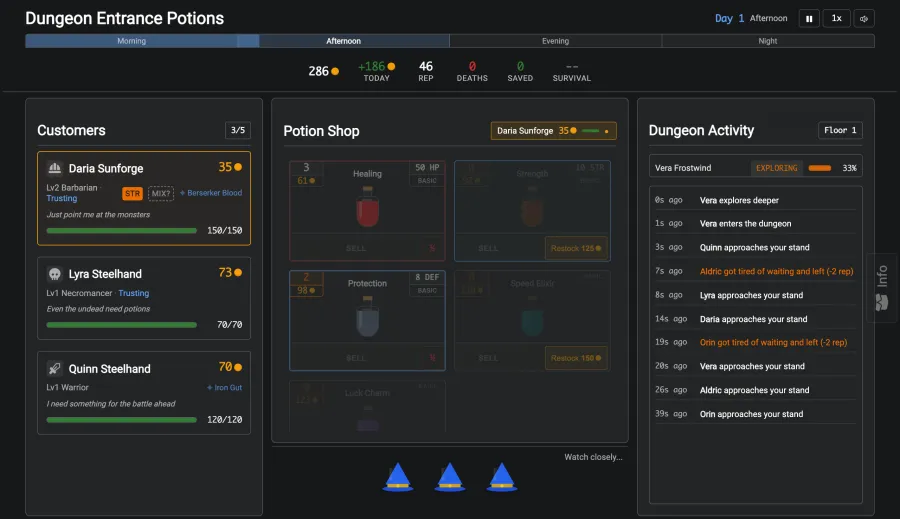This screenshot has height=519, width=900.
Task: Pause the game with the pause button
Action: [x=809, y=18]
